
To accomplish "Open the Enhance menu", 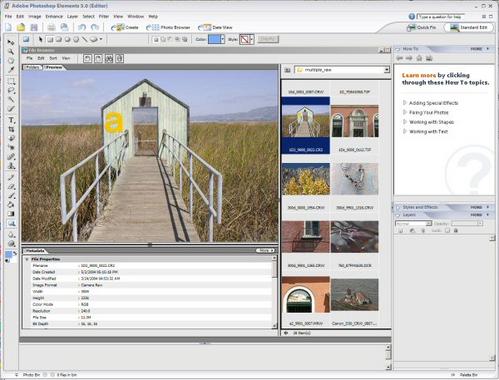I will pyautogui.click(x=54, y=16).
